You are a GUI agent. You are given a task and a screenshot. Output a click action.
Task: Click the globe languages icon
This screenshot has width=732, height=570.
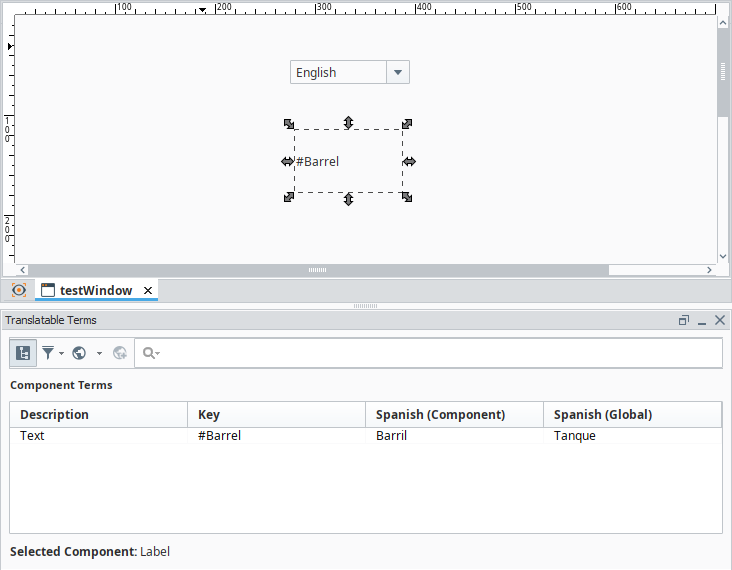(x=79, y=353)
